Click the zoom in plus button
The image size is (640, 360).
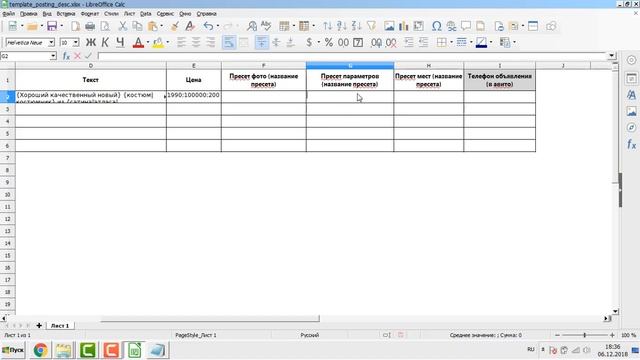(x=612, y=335)
